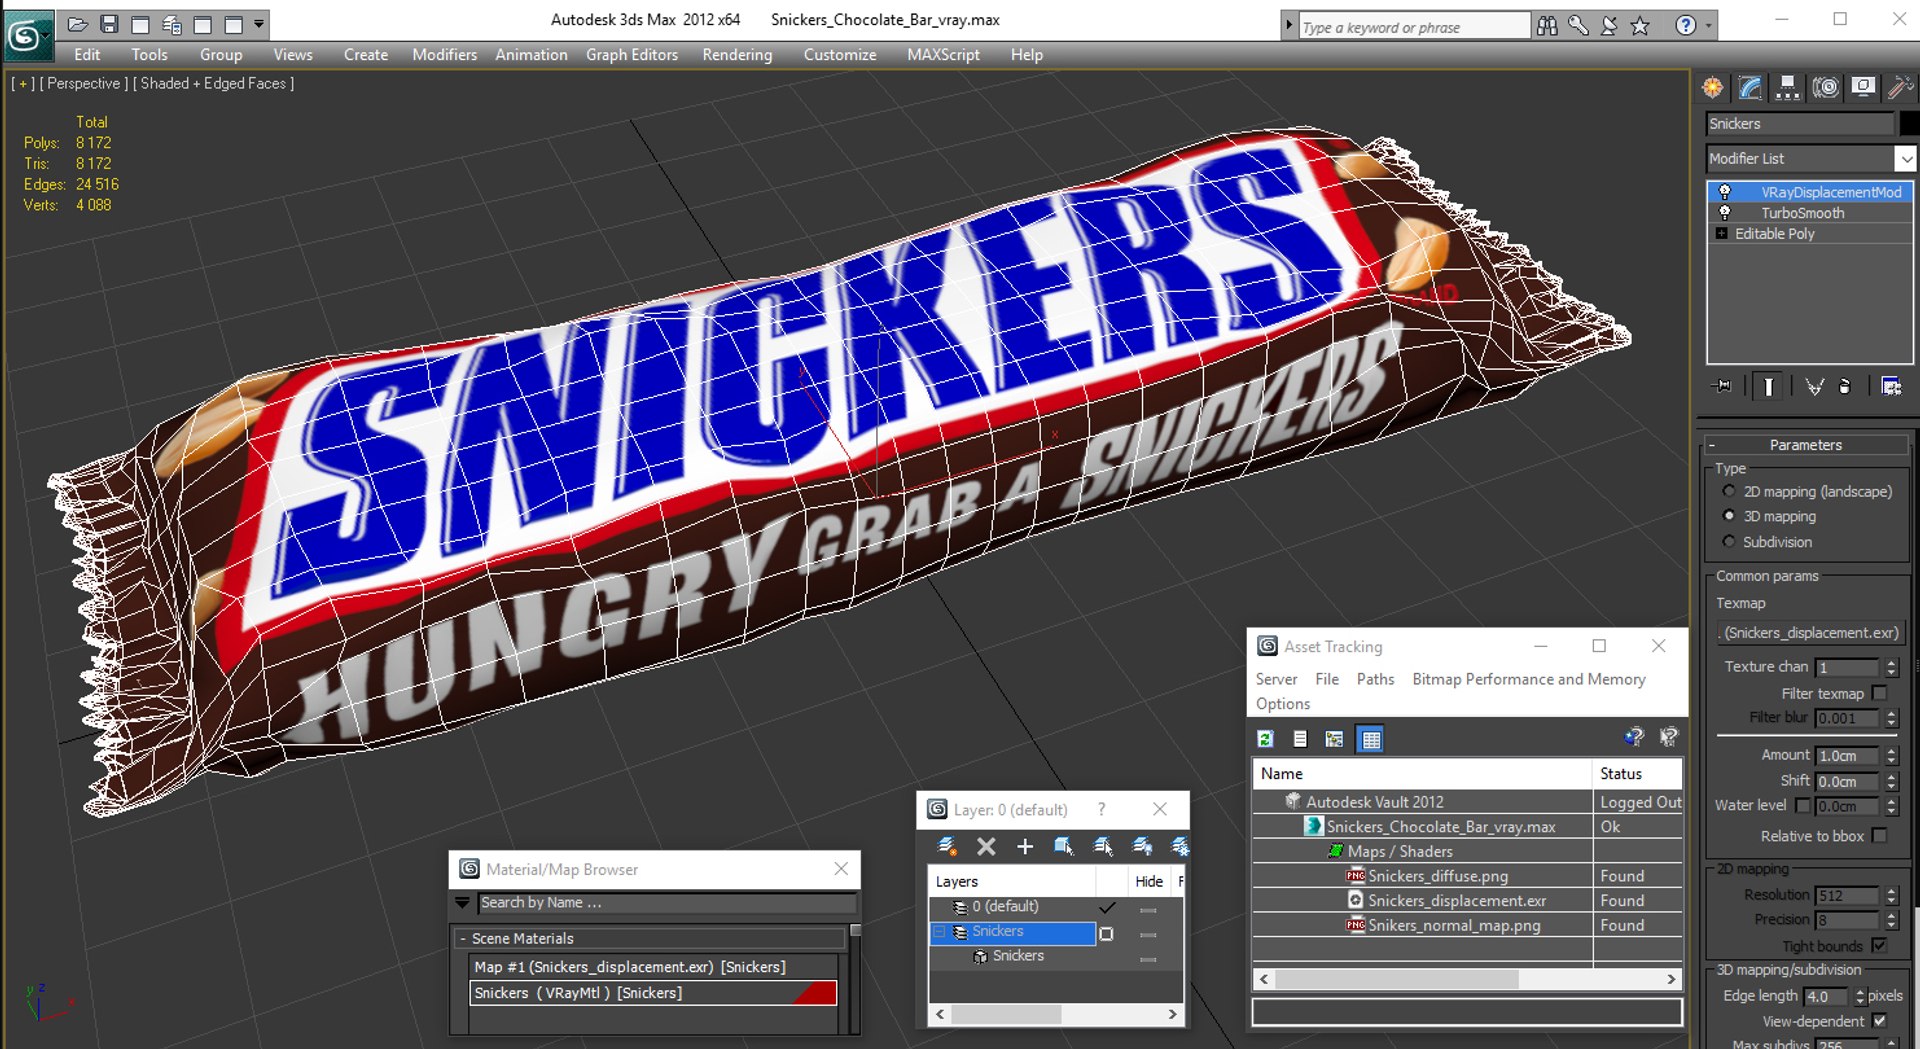Image resolution: width=1920 pixels, height=1049 pixels.
Task: Click the binoculars search icon in title bar
Action: [1547, 26]
